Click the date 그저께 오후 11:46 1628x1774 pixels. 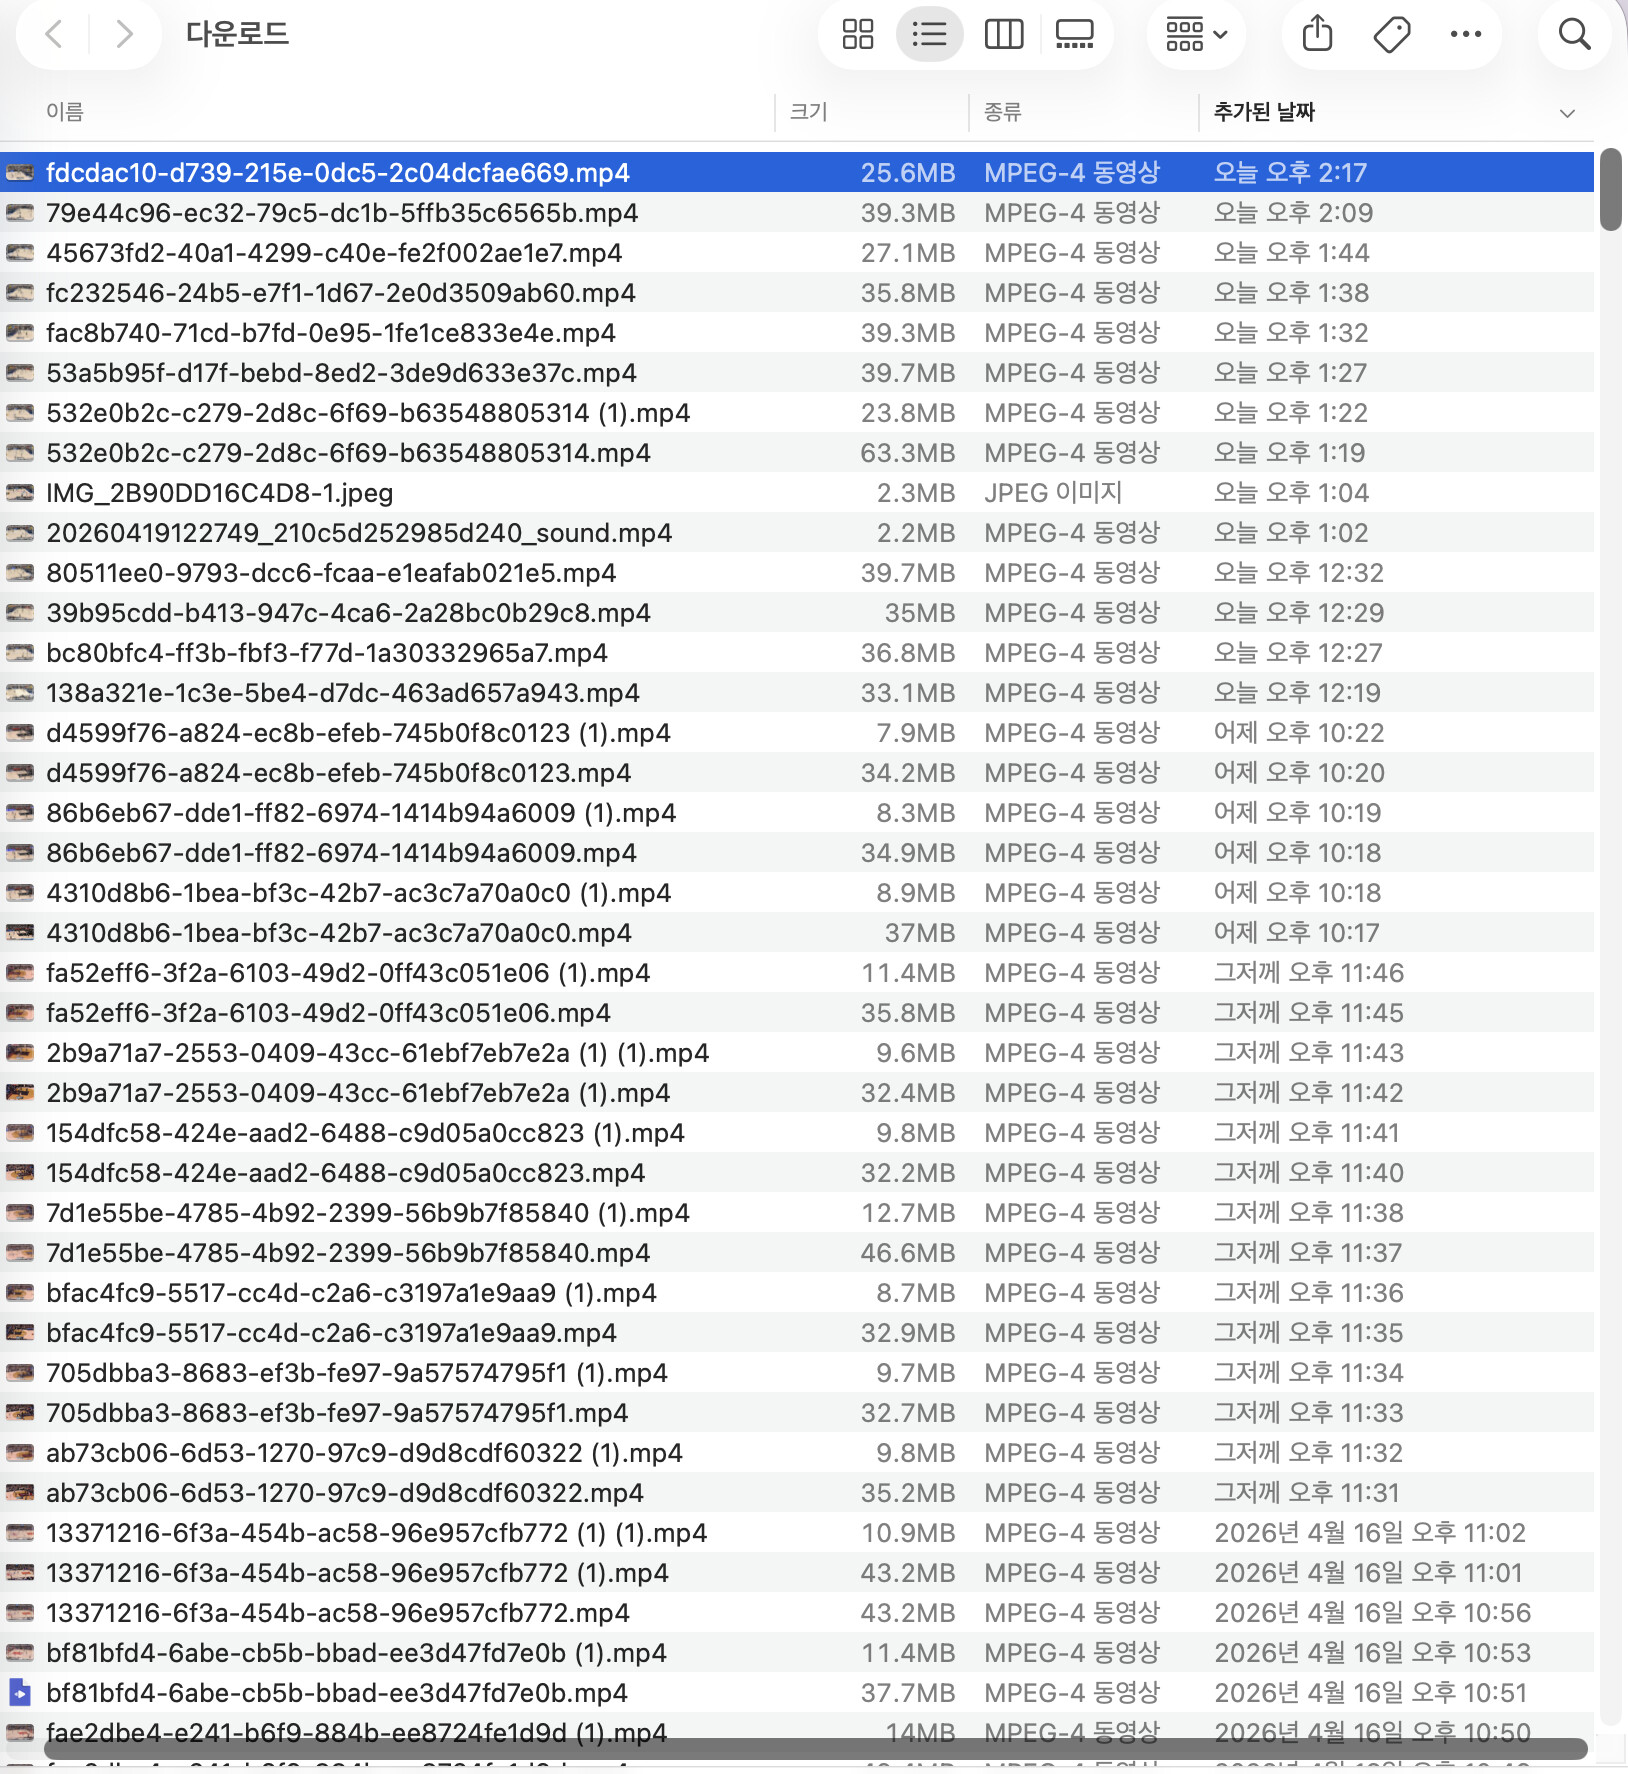click(1309, 973)
